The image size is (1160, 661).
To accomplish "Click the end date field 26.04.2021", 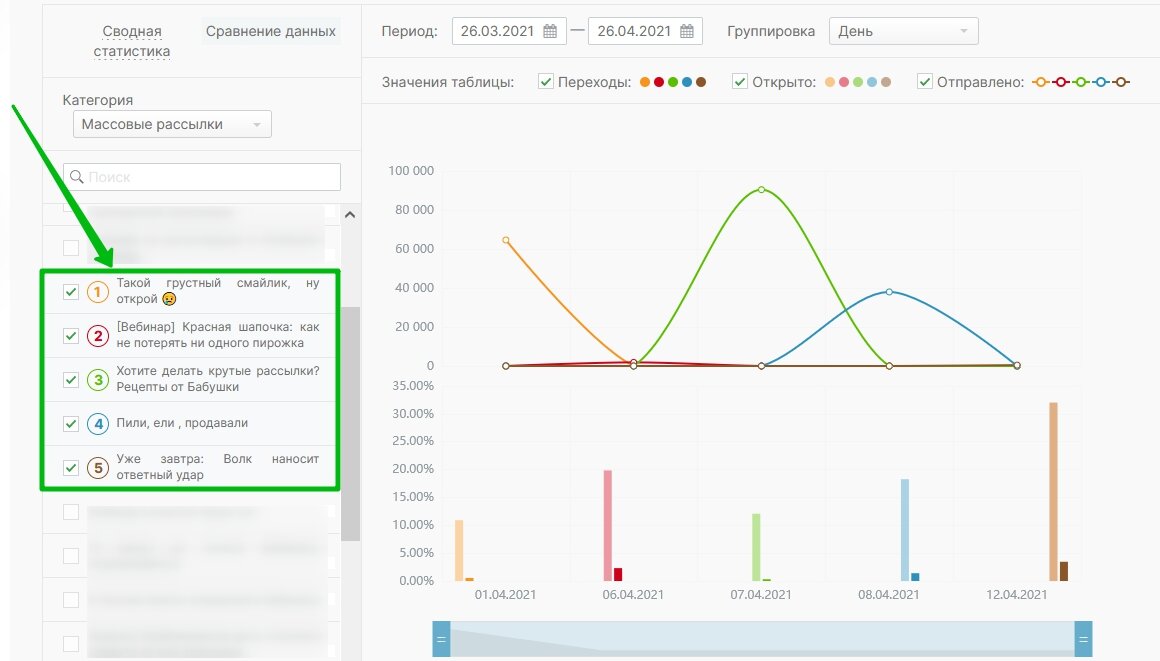I will pyautogui.click(x=645, y=31).
